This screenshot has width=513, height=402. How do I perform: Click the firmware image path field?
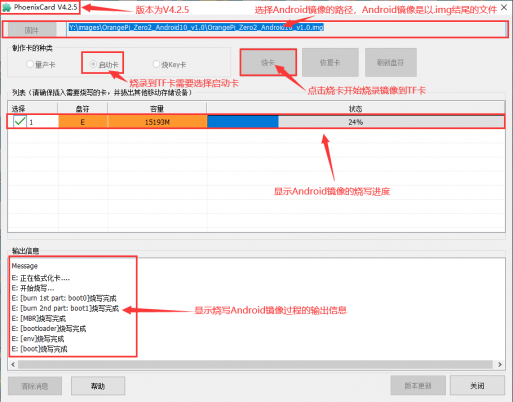click(x=286, y=29)
